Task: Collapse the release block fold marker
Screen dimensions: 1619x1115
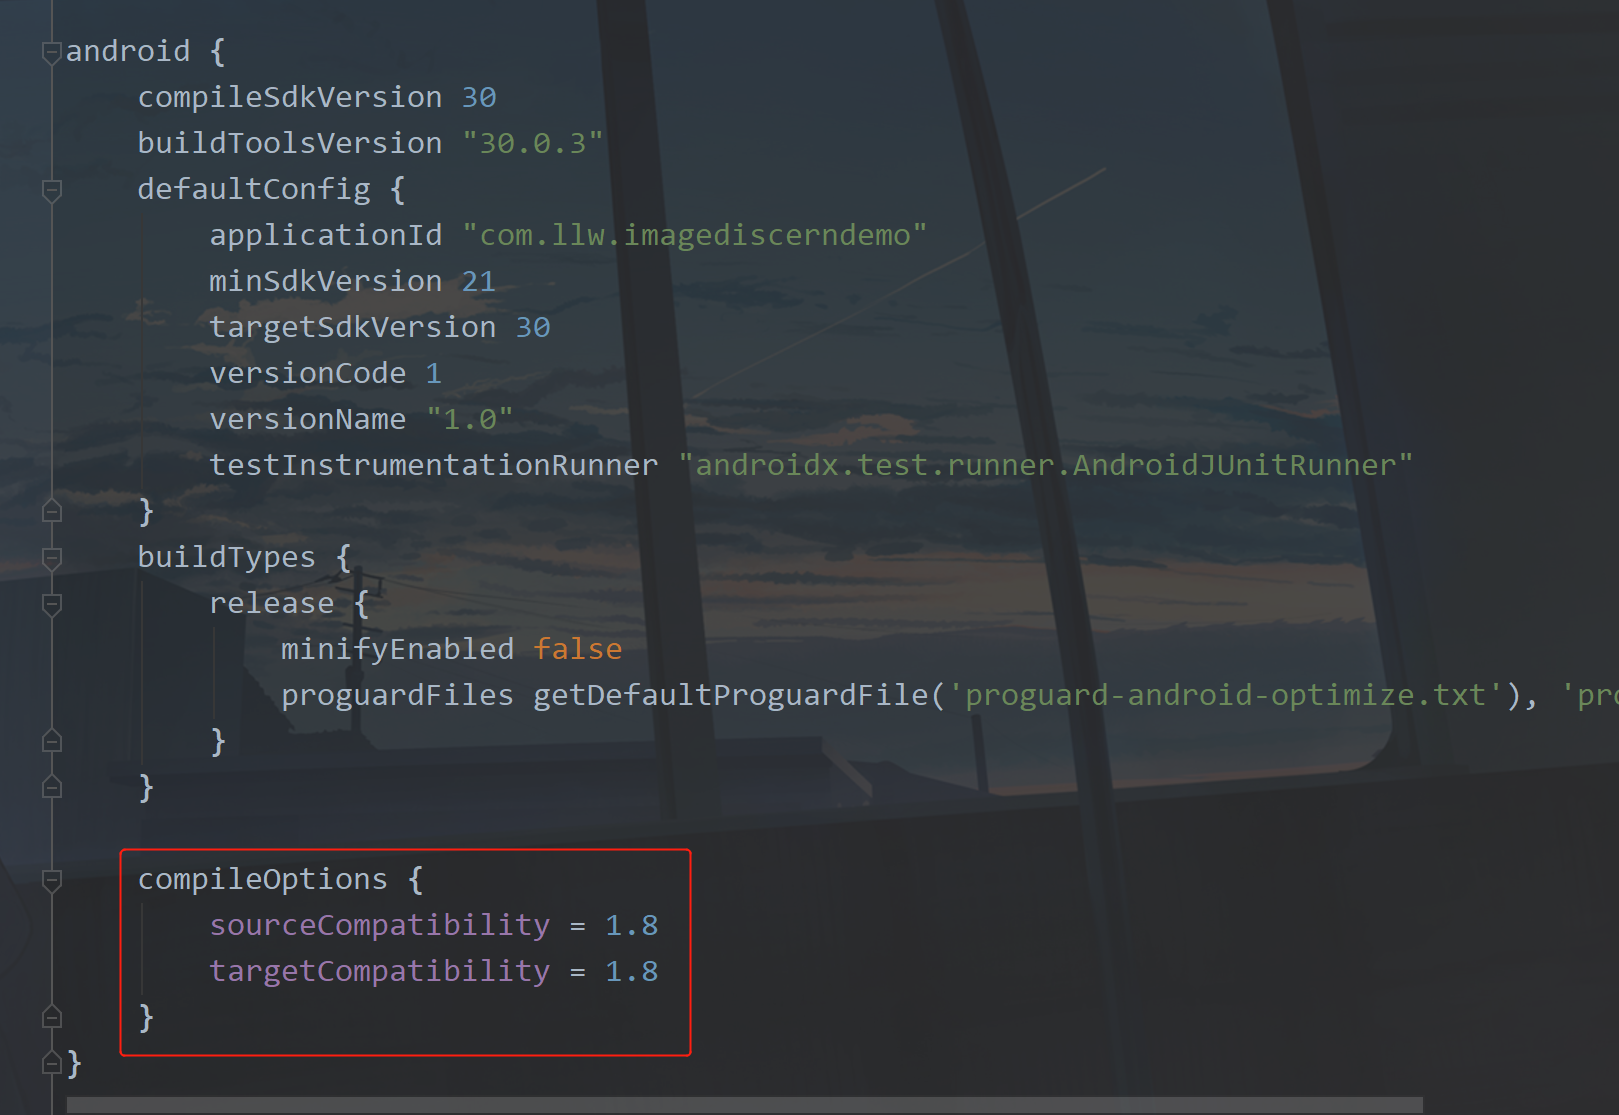Action: 52,604
